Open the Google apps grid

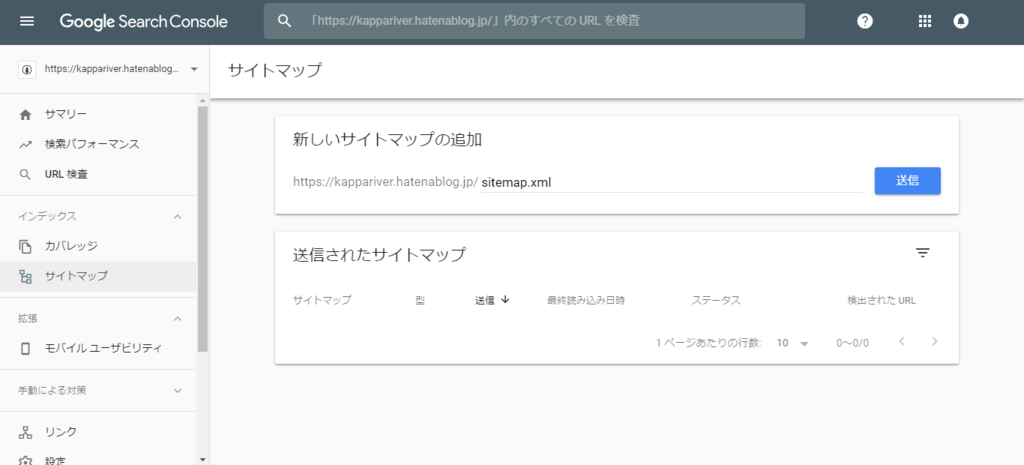(925, 21)
